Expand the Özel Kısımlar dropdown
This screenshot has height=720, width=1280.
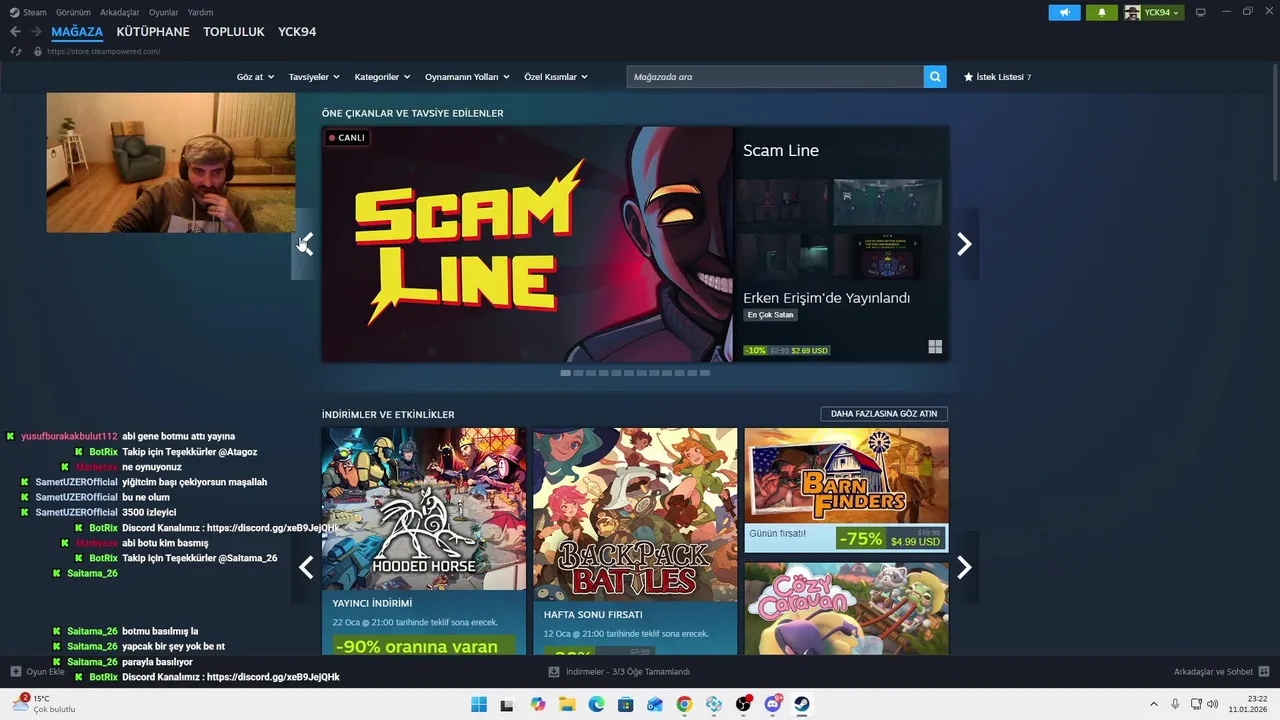(x=555, y=77)
